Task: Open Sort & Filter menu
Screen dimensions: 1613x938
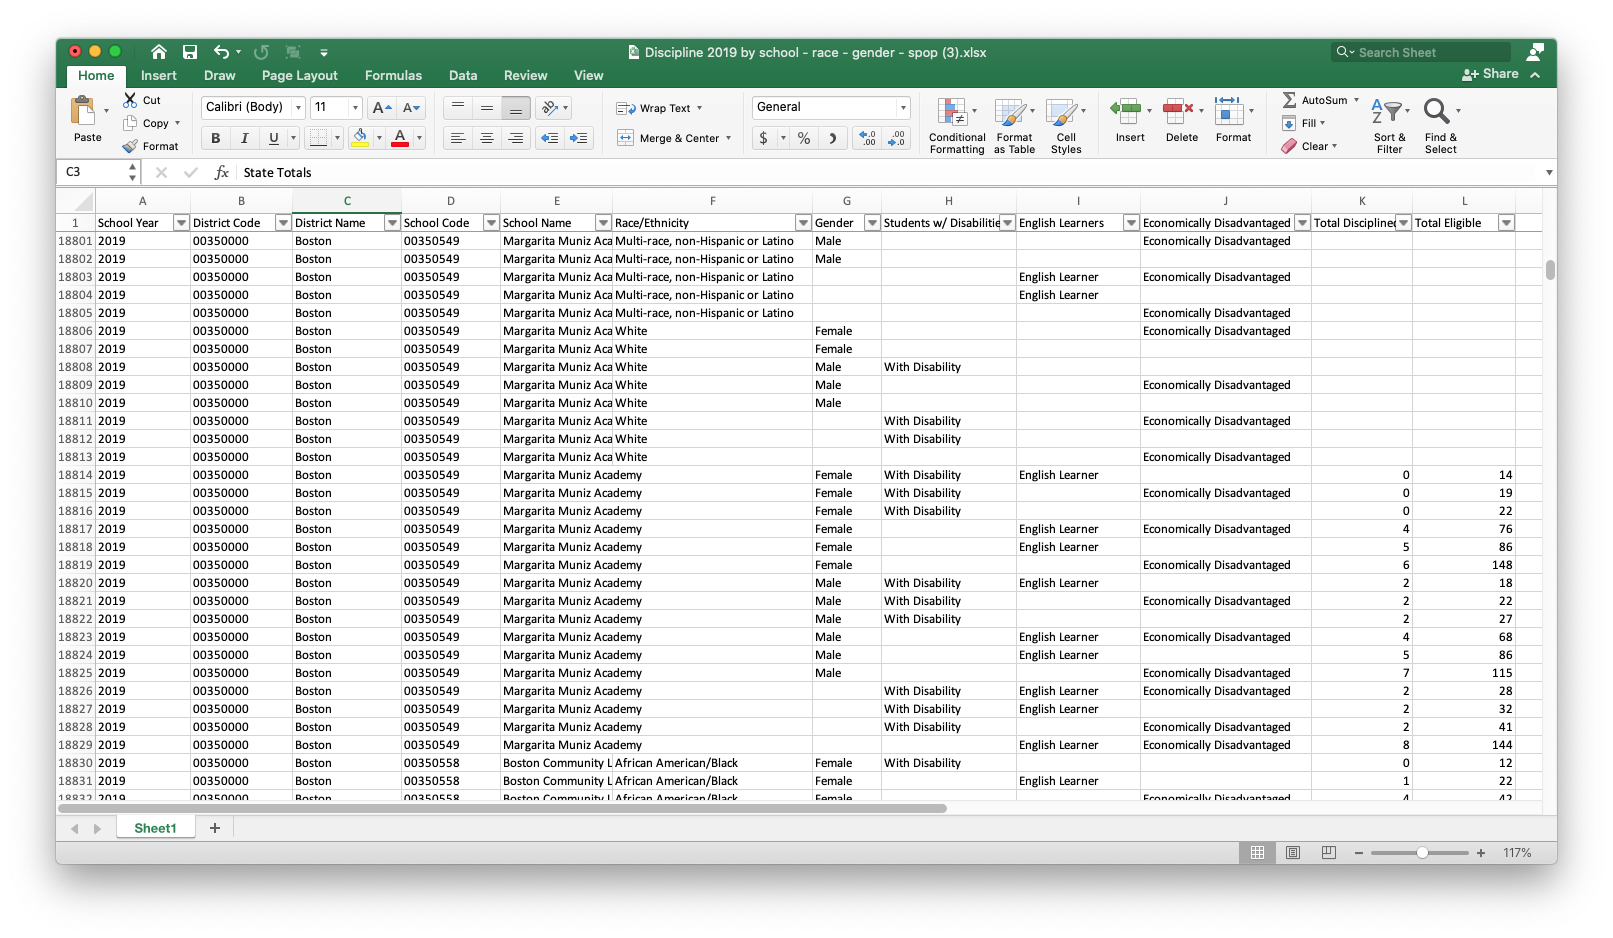Action: [1389, 125]
